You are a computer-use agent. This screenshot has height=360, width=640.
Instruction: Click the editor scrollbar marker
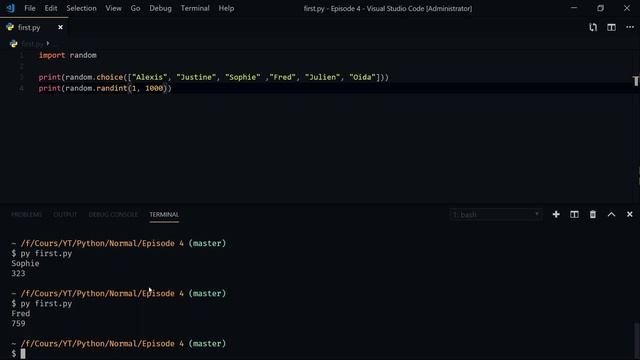[636, 81]
